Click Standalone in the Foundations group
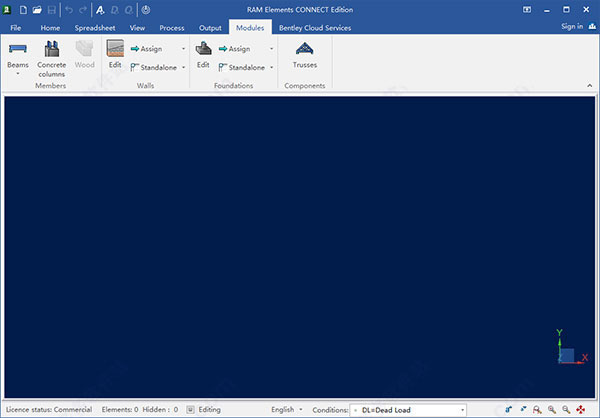 point(241,67)
